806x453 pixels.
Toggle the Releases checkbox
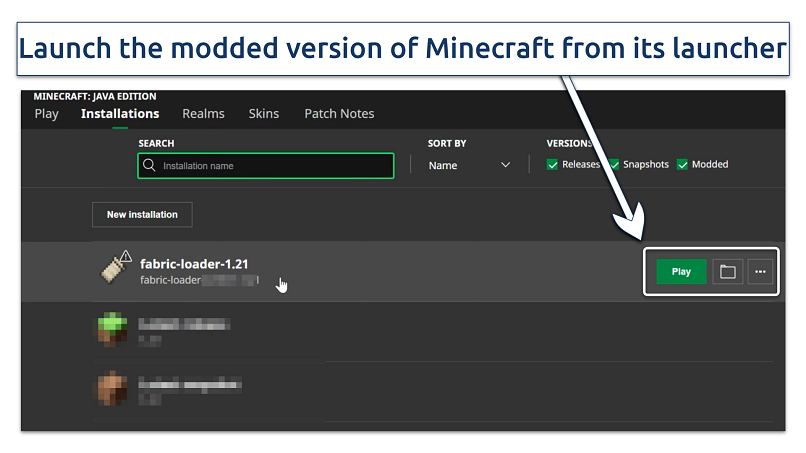click(552, 165)
